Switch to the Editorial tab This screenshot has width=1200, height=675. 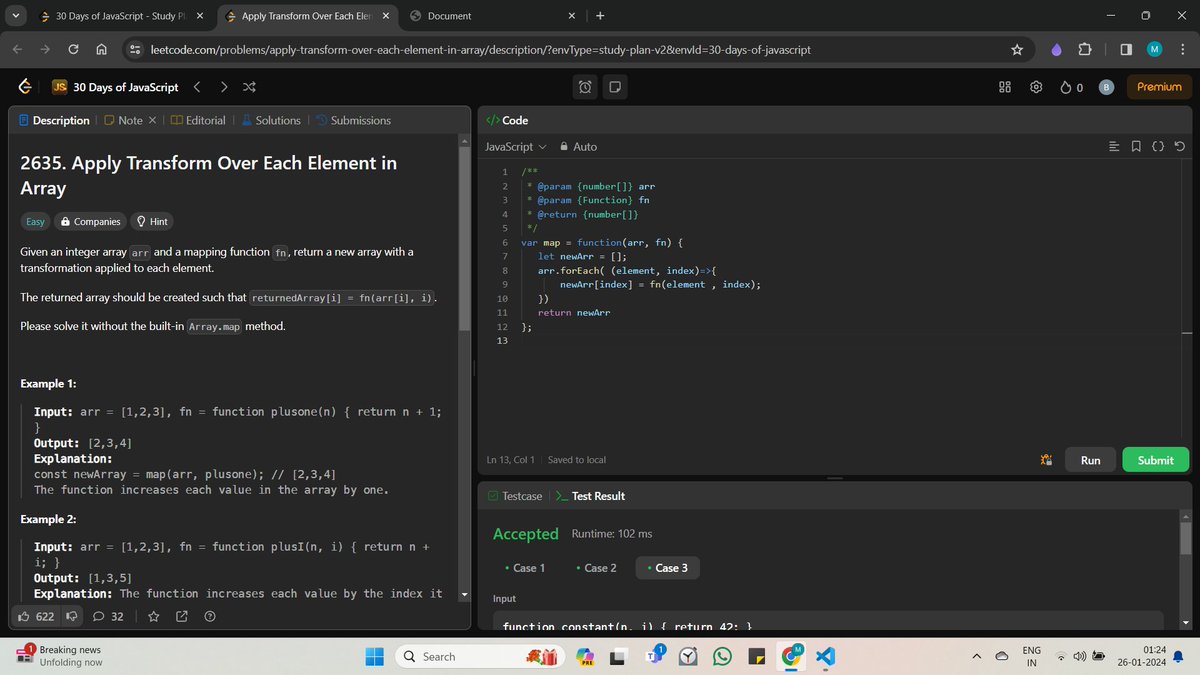[x=206, y=120]
